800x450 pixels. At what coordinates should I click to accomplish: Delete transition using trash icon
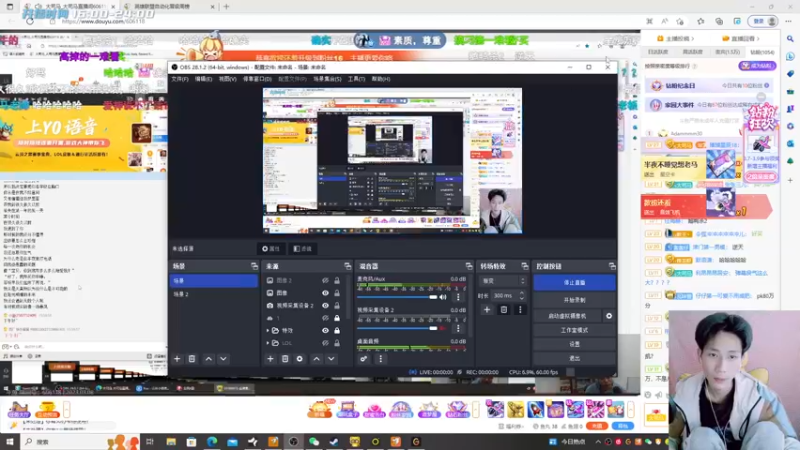tap(504, 309)
